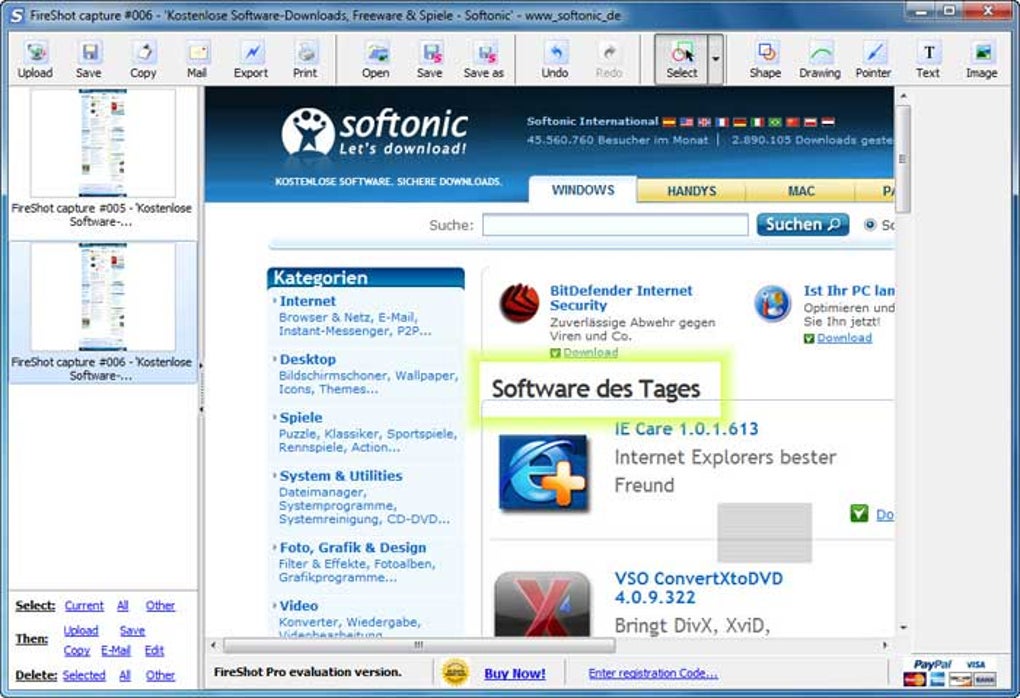Image resolution: width=1020 pixels, height=698 pixels.
Task: Open the Video category
Action: [299, 606]
